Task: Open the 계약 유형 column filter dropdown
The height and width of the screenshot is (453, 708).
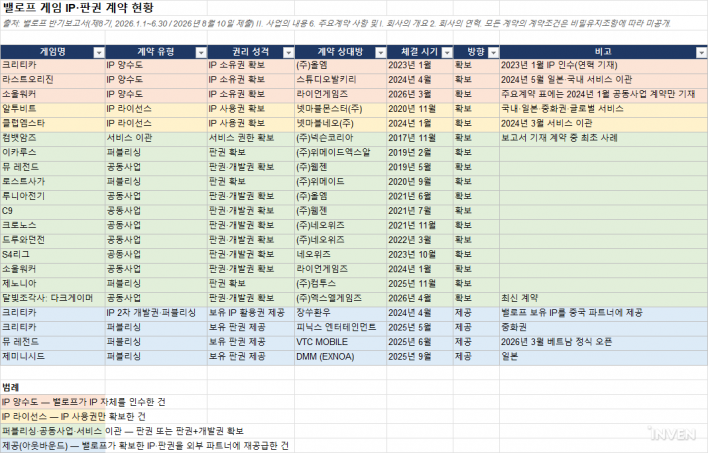Action: 201,53
